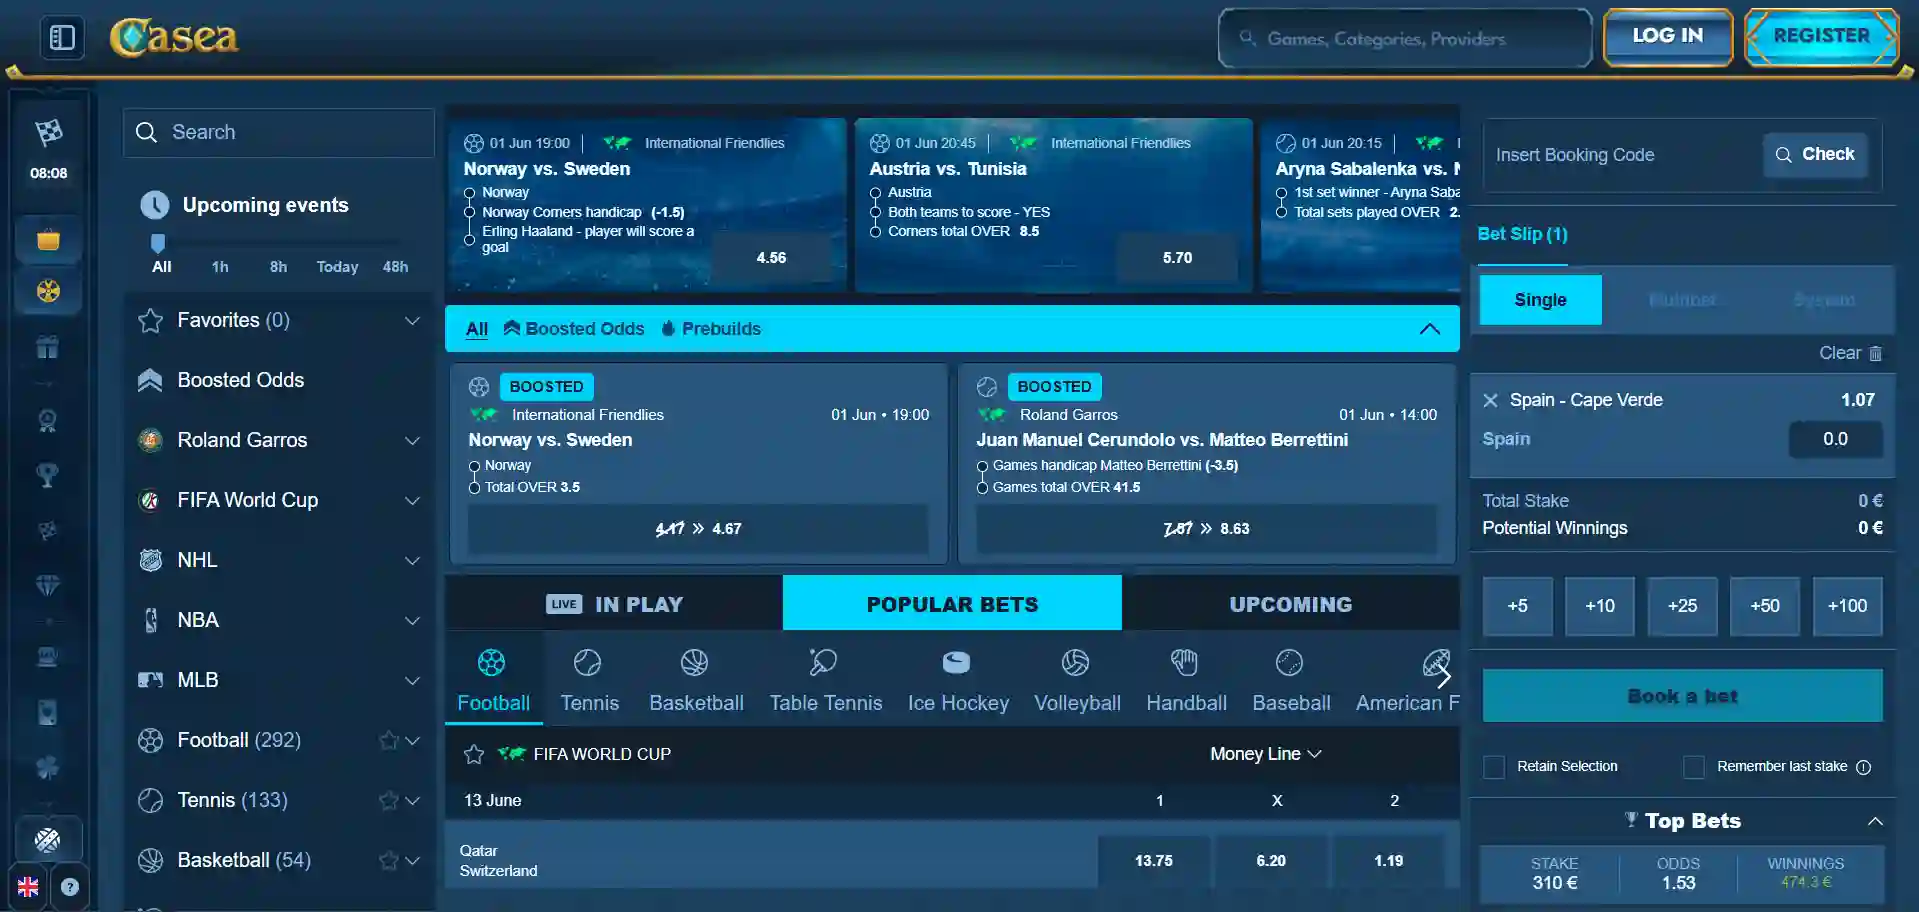
Task: Click the Casea logo
Action: click(x=174, y=38)
